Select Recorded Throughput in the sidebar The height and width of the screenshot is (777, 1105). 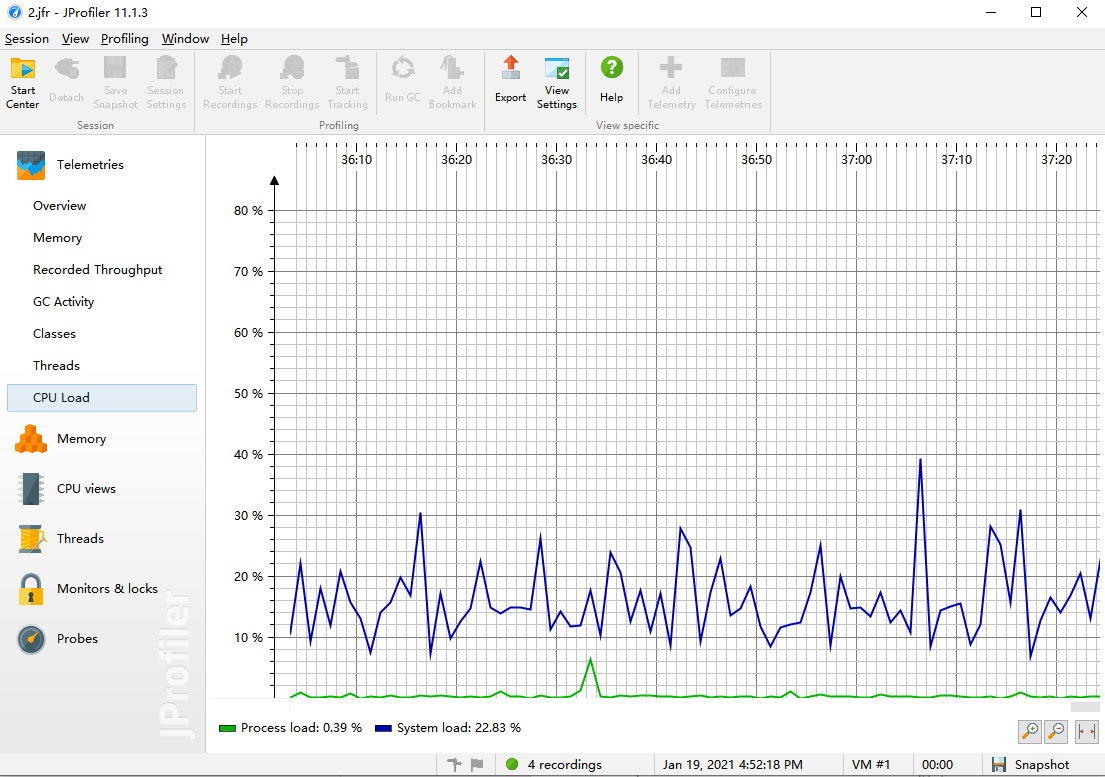pos(97,270)
